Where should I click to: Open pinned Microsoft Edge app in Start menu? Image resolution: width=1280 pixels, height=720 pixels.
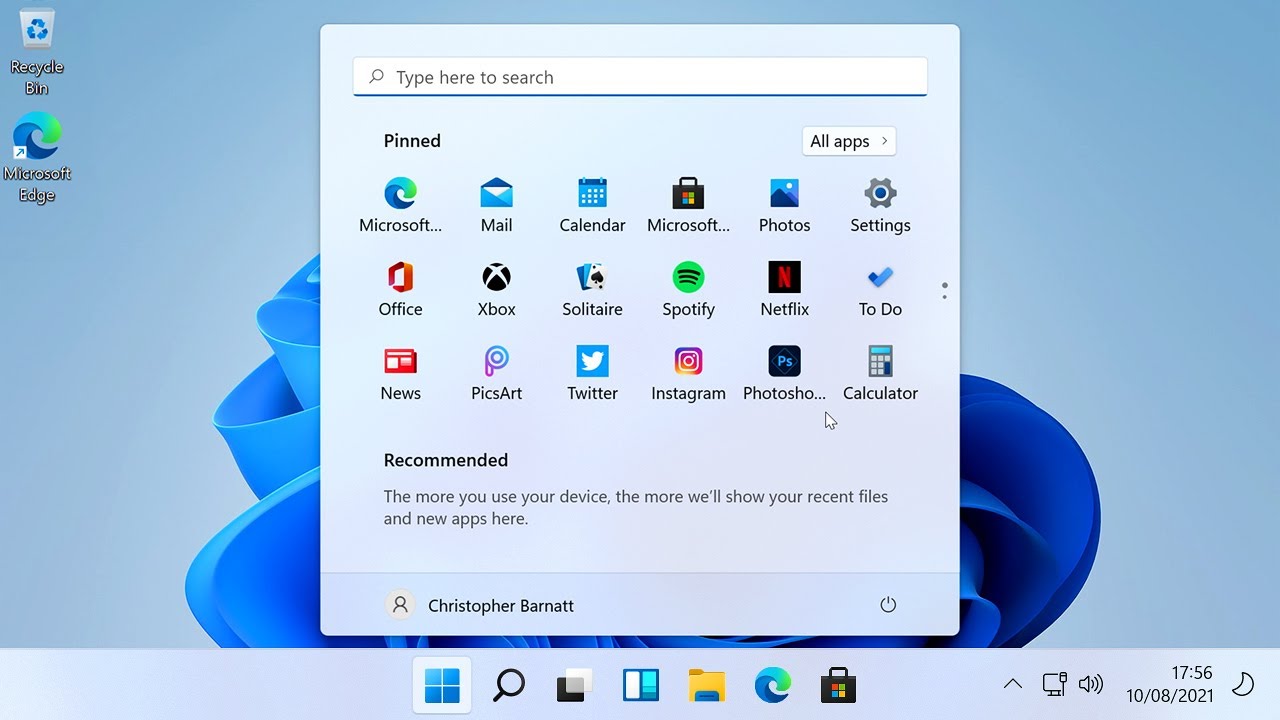pyautogui.click(x=400, y=206)
